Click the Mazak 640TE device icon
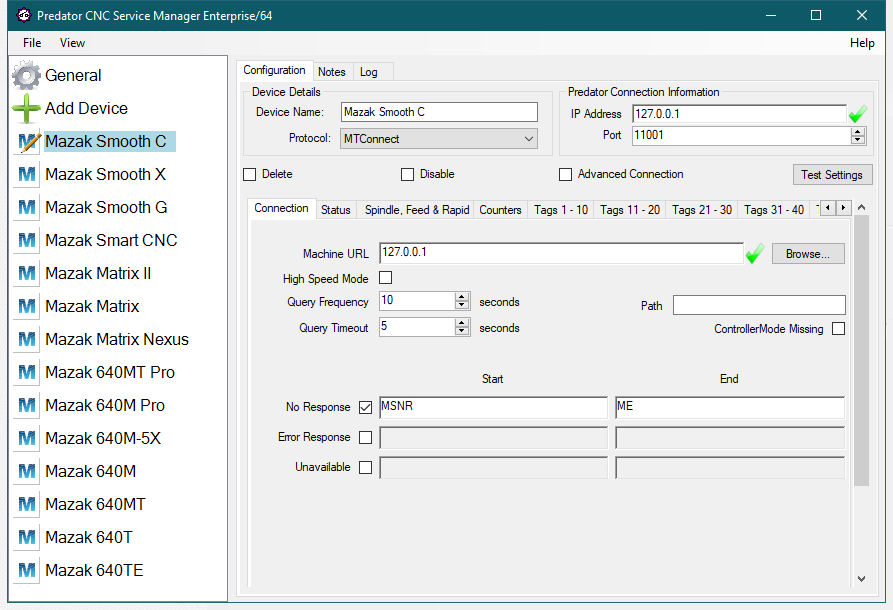The image size is (893, 610). click(x=28, y=571)
